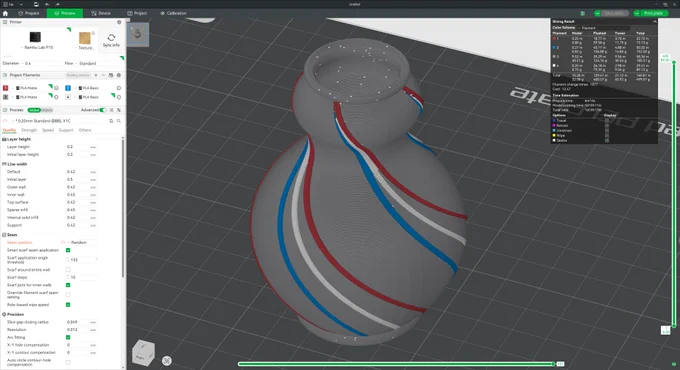Screen dimensions: 680x370
Task: Switch to the Project tab
Action: [137, 13]
